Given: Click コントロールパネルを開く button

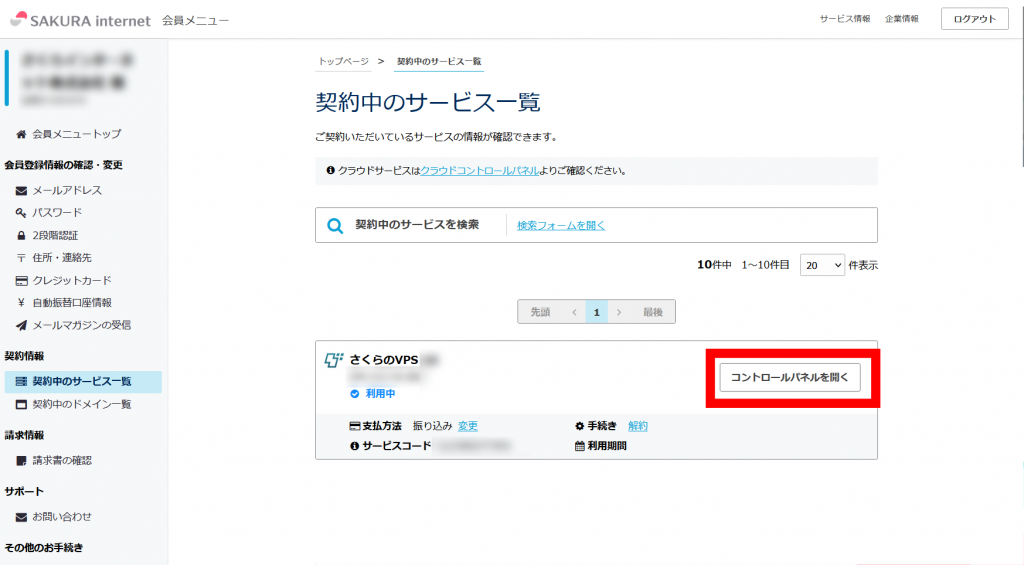Looking at the screenshot, I should click(x=790, y=377).
